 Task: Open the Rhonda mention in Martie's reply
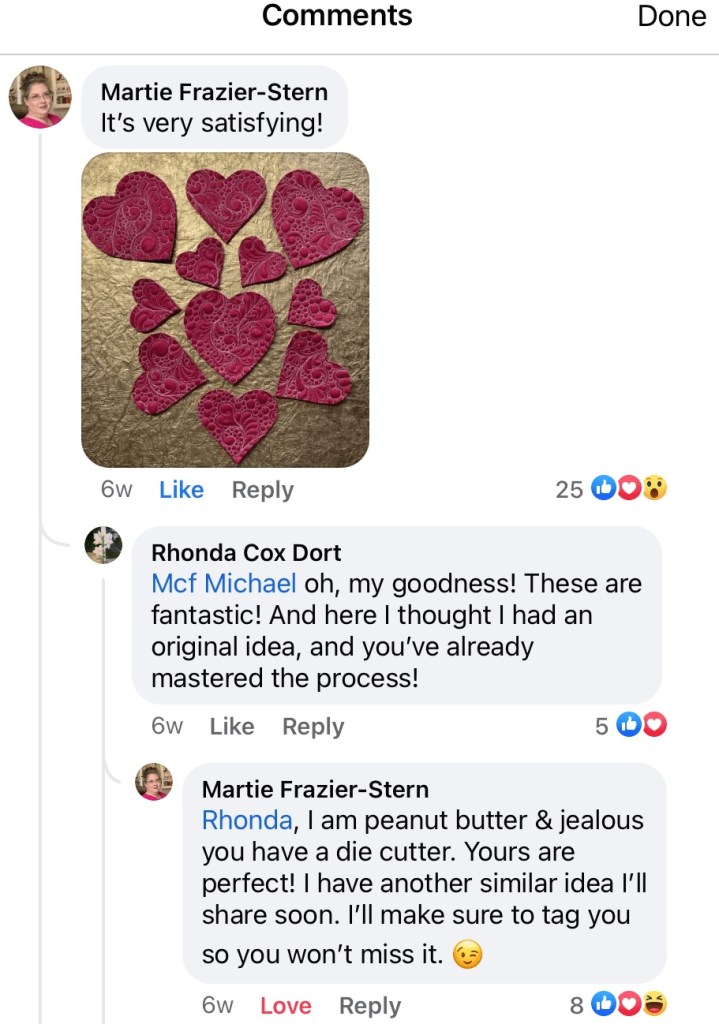tap(247, 820)
